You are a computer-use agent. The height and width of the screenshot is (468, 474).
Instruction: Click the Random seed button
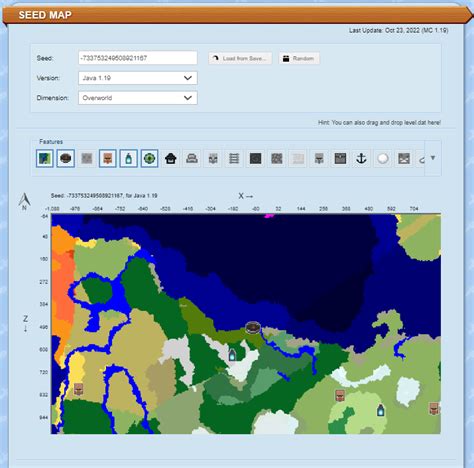(x=299, y=58)
